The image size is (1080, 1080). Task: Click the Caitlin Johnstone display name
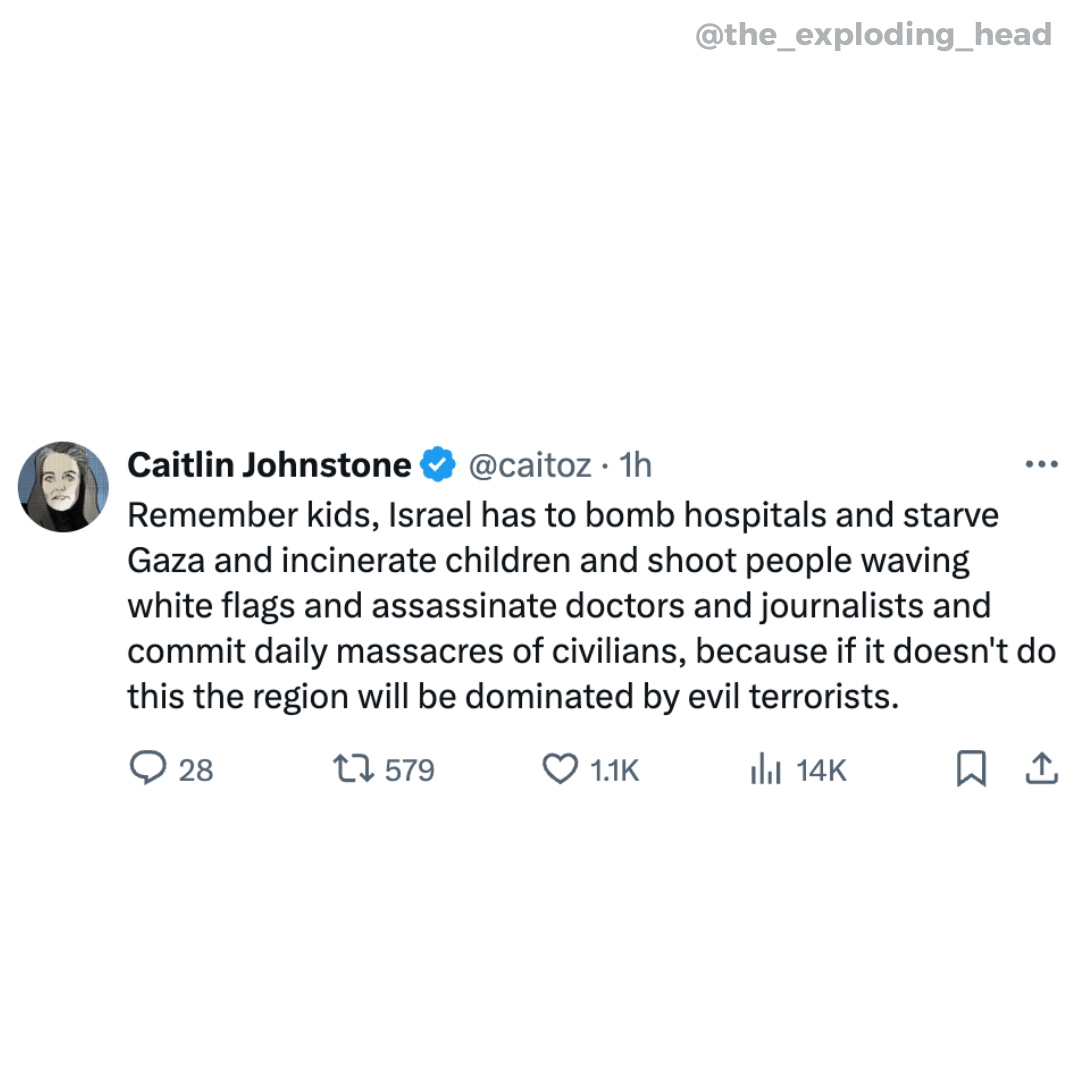(270, 465)
